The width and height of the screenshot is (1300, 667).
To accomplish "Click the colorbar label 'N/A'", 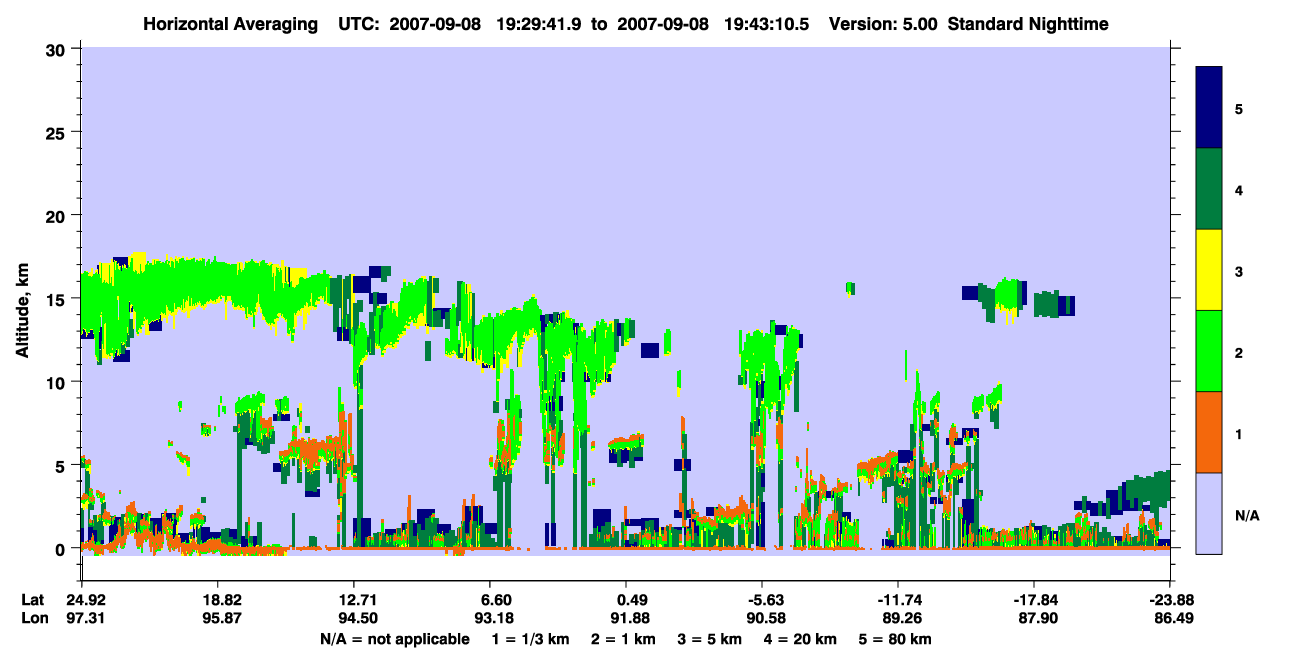I will [1246, 516].
